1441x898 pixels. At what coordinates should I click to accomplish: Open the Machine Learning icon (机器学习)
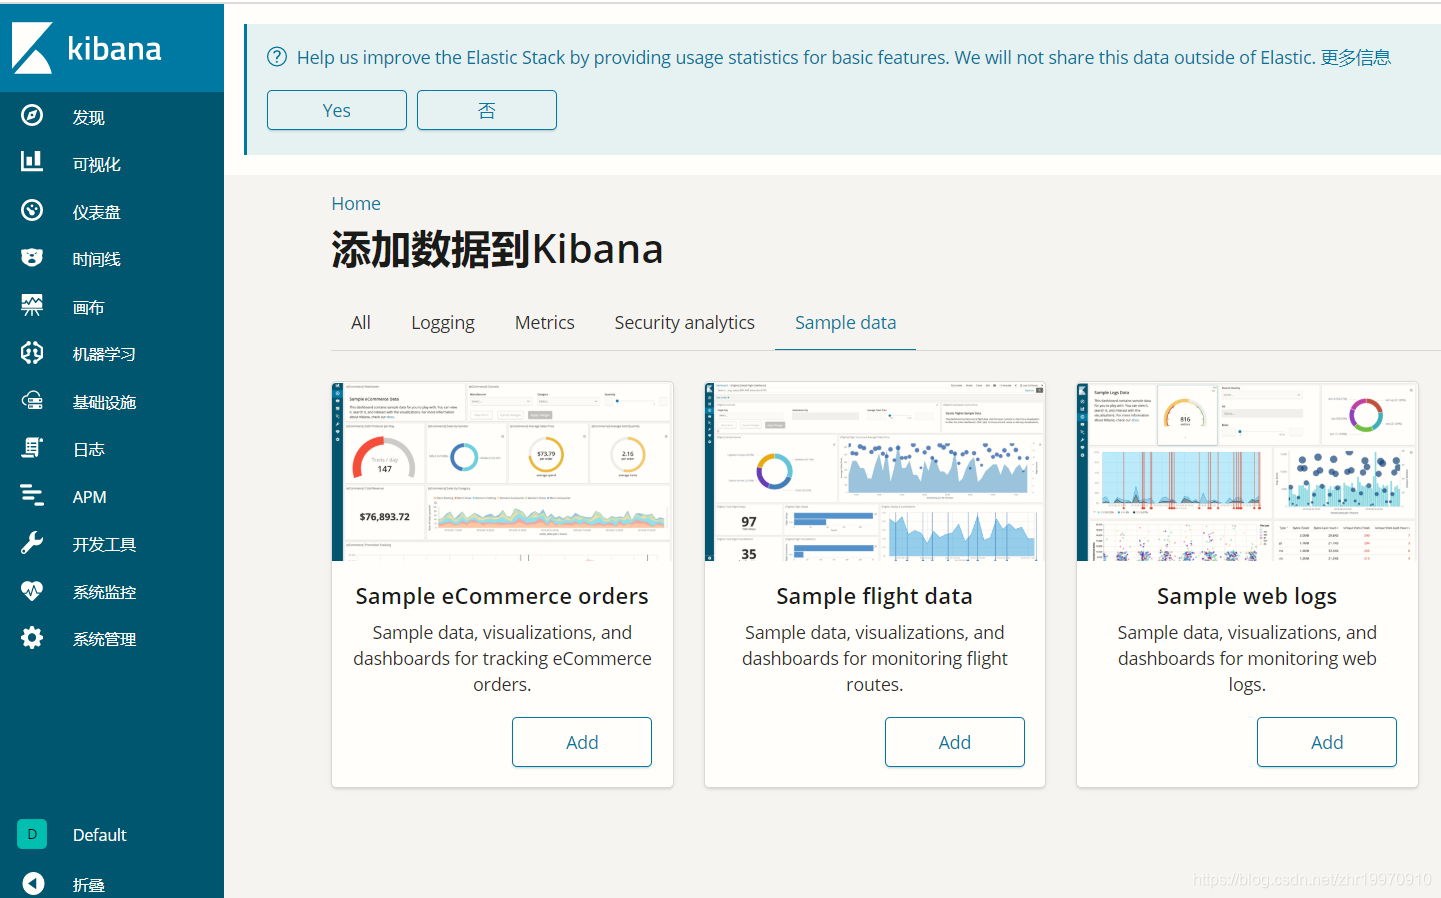point(32,353)
